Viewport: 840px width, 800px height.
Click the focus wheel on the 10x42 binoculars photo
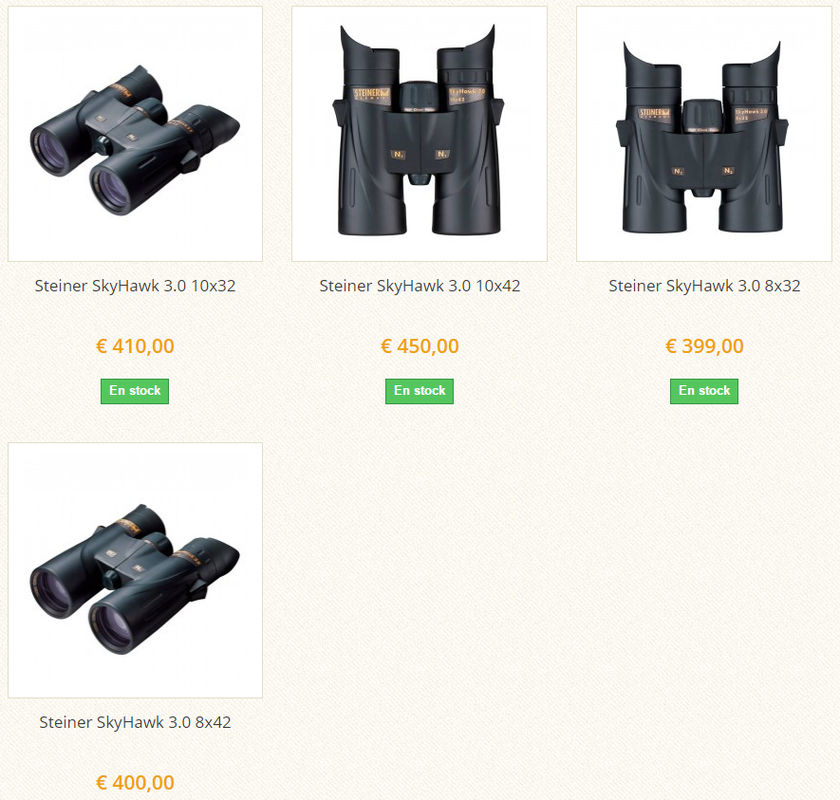point(419,96)
